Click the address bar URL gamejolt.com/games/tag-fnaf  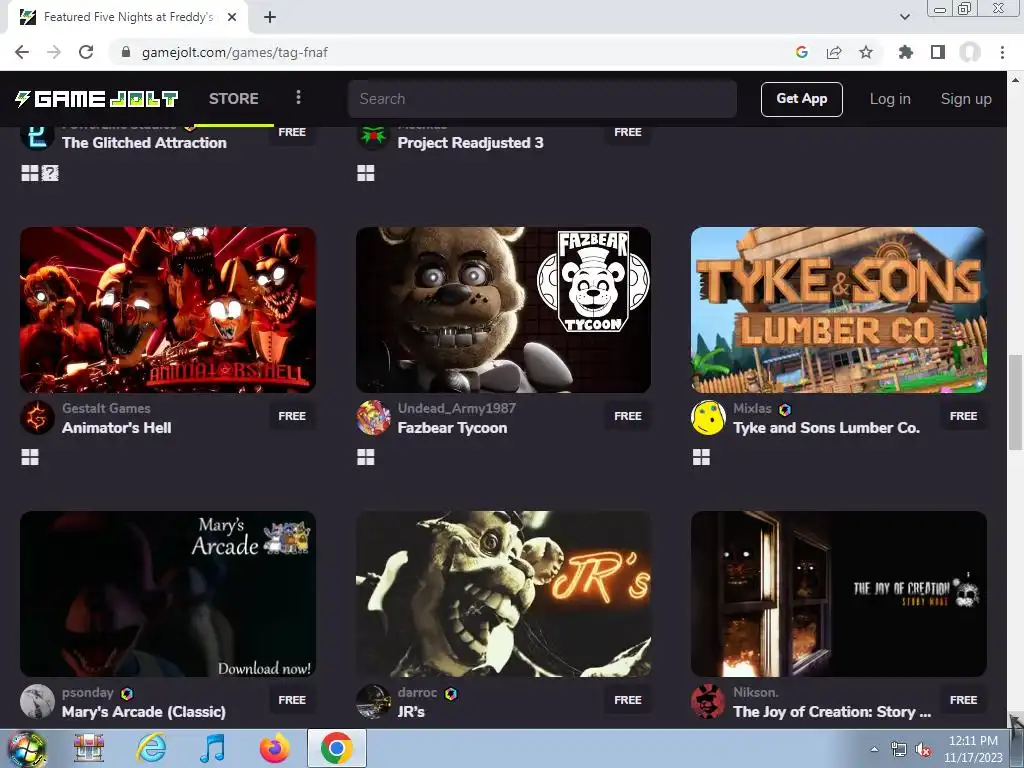coord(234,52)
